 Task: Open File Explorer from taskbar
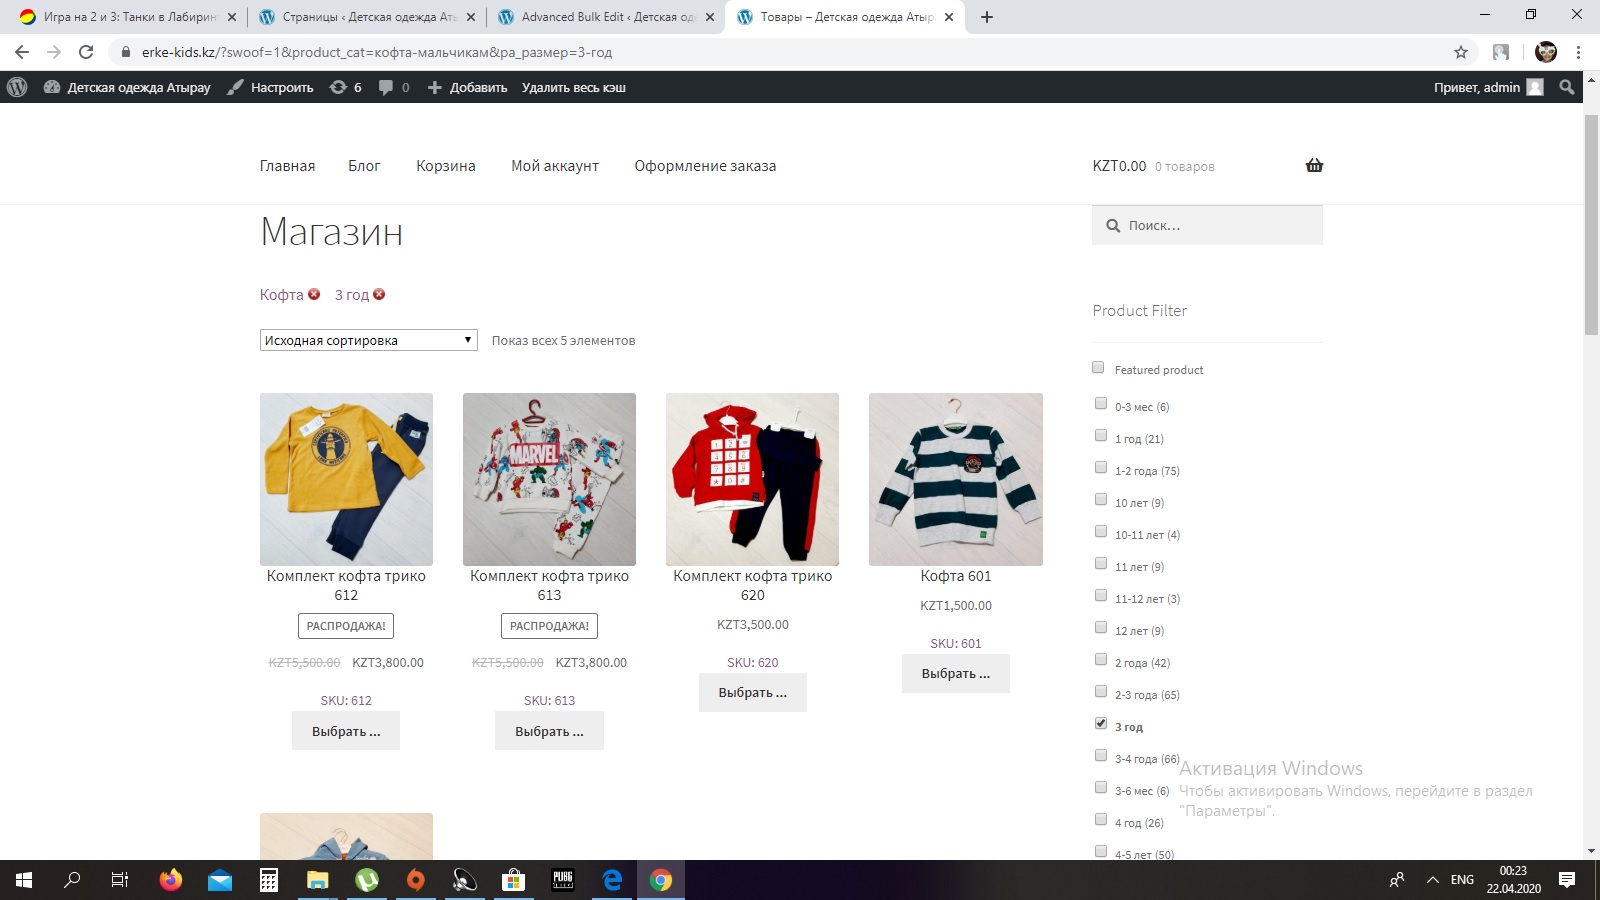[318, 880]
